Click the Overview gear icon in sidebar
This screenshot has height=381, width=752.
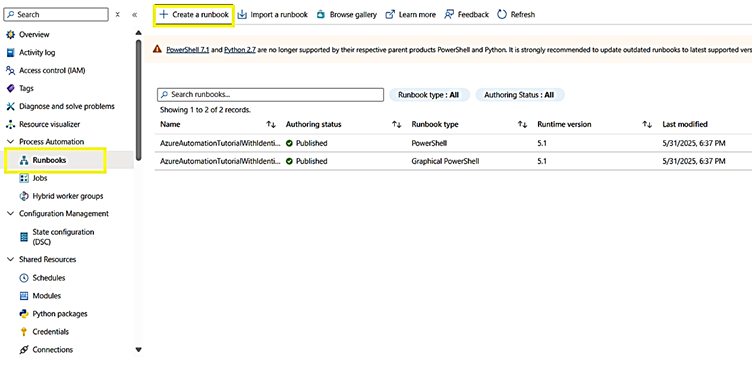coord(11,35)
